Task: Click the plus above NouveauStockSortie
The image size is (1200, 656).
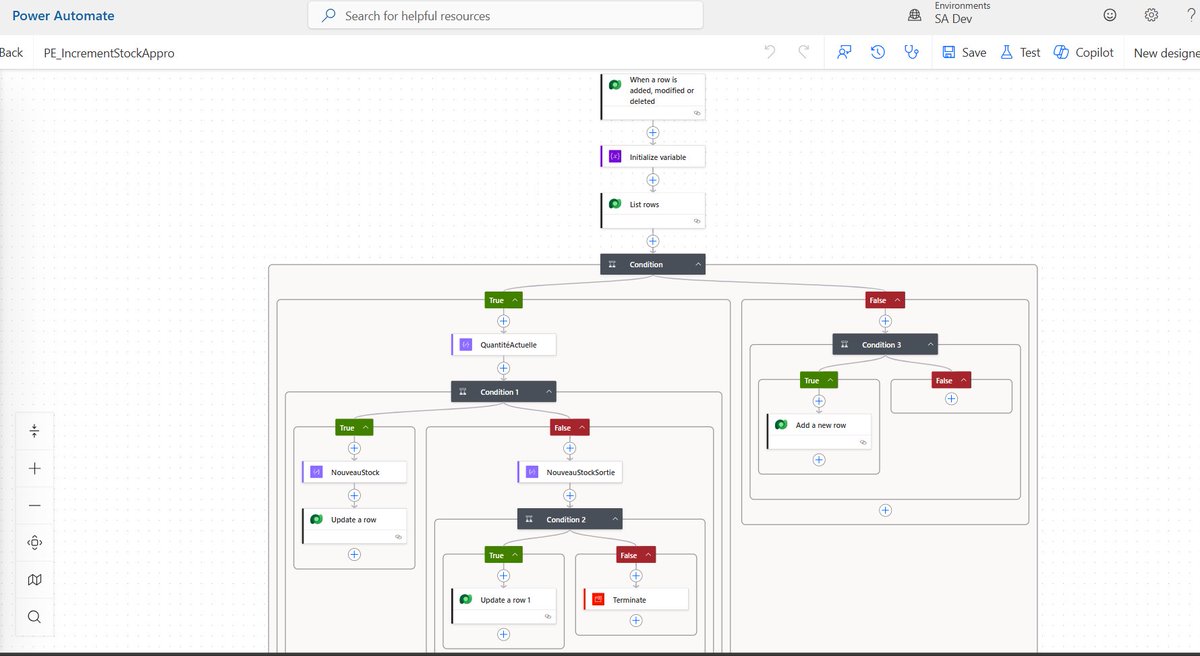Action: [x=570, y=448]
